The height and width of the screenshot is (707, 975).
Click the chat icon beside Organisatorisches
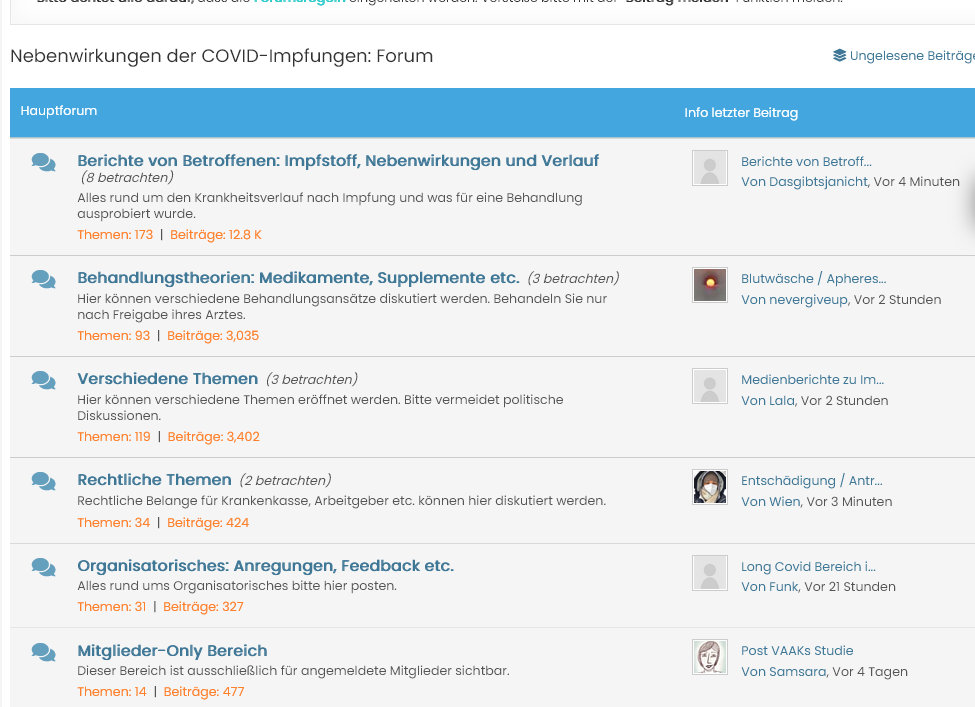tap(43, 567)
